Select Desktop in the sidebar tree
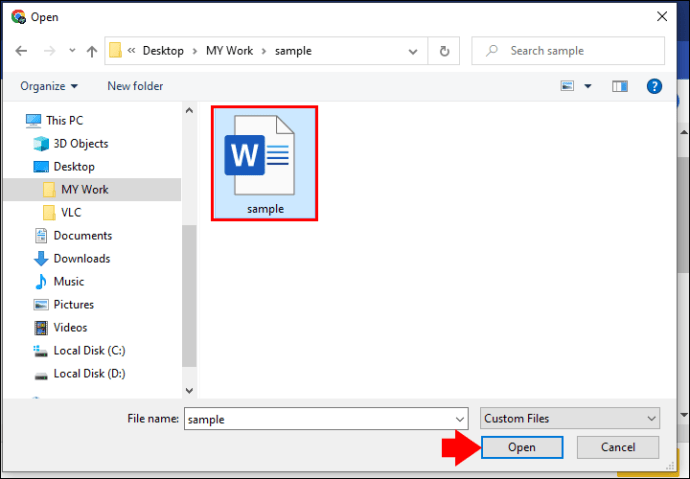 (x=74, y=167)
